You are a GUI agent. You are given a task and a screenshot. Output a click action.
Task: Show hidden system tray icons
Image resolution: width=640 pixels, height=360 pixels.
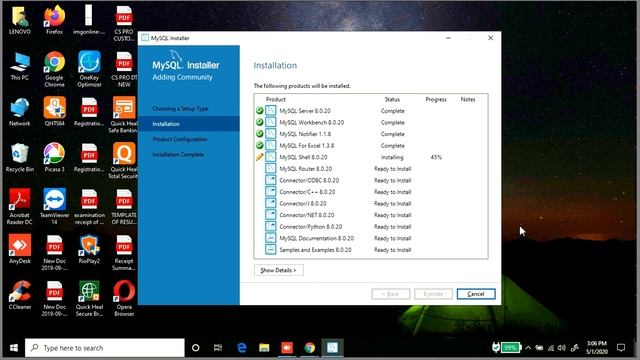point(528,348)
